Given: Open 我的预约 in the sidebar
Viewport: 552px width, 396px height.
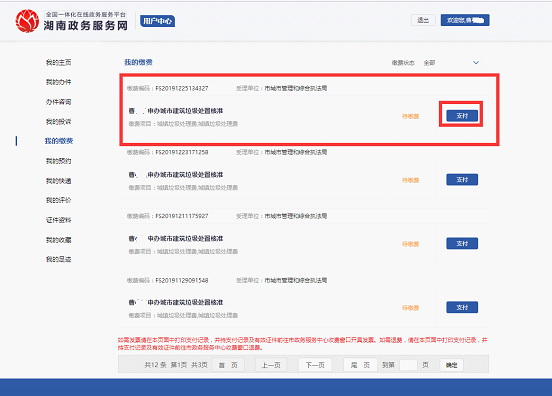Looking at the screenshot, I should tap(58, 161).
